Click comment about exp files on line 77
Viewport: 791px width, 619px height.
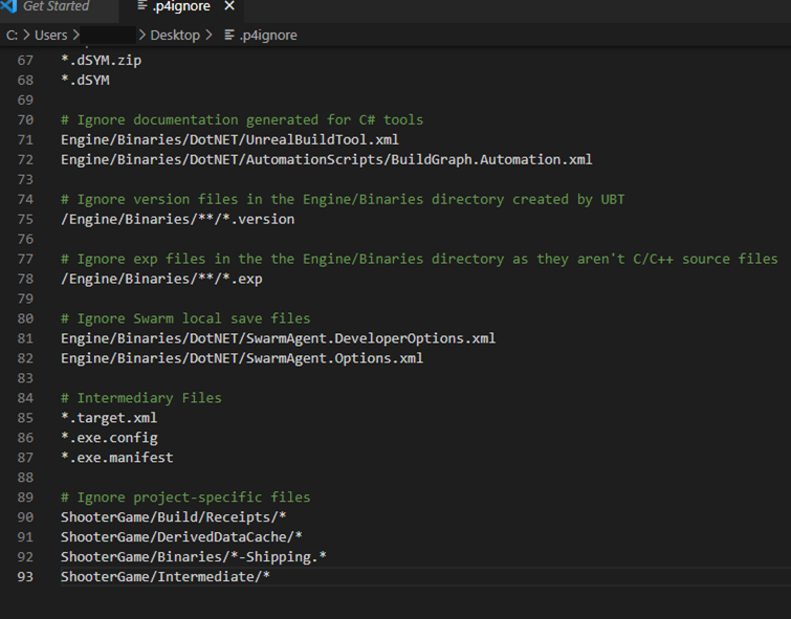[x=419, y=259]
